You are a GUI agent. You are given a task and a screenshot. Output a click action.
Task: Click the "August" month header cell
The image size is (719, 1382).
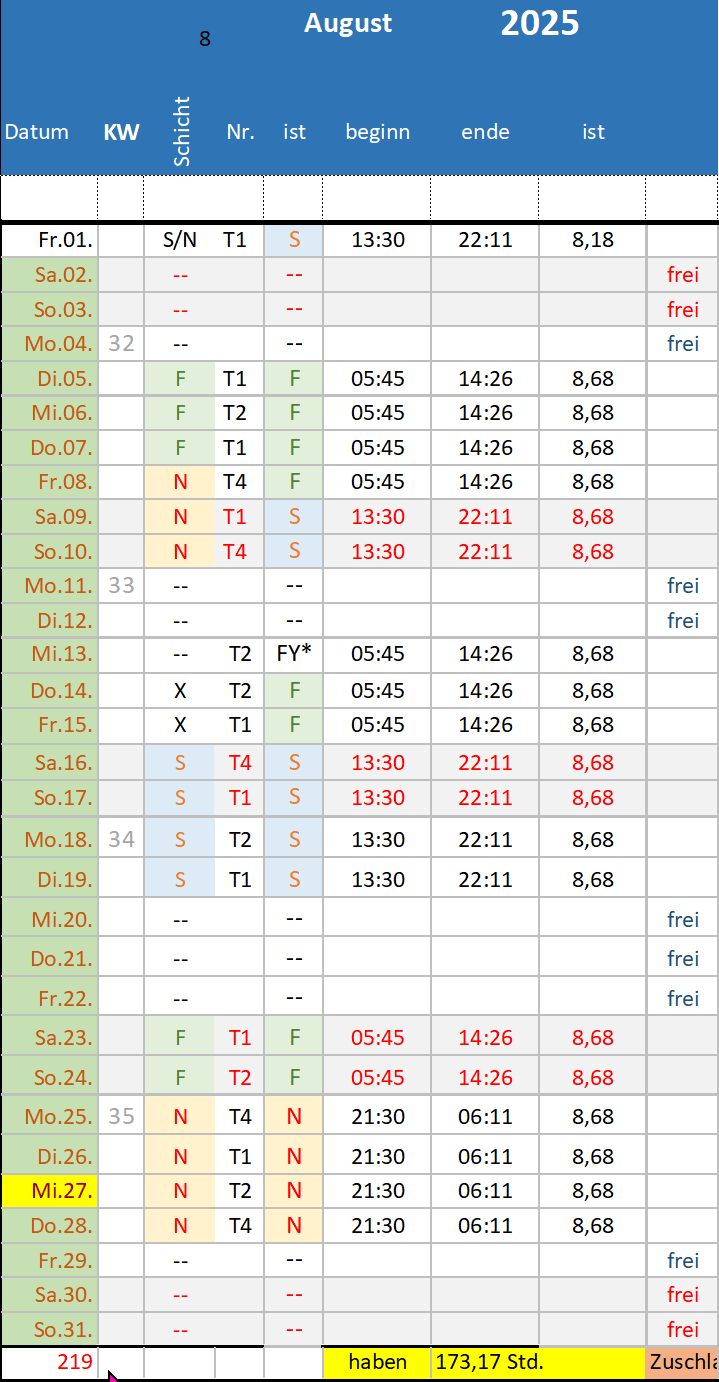(x=348, y=23)
